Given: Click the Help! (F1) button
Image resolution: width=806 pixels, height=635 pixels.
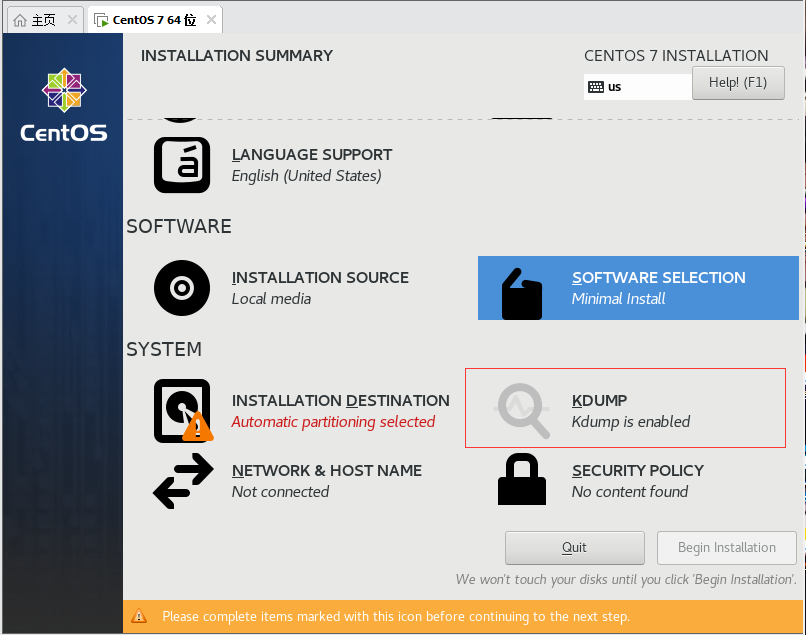Looking at the screenshot, I should pos(738,83).
